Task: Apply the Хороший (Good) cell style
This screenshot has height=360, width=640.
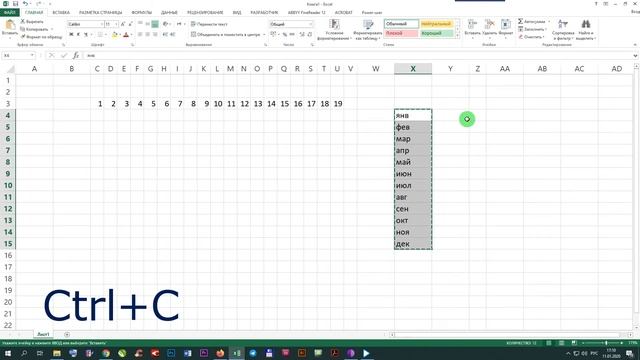Action: pos(436,33)
